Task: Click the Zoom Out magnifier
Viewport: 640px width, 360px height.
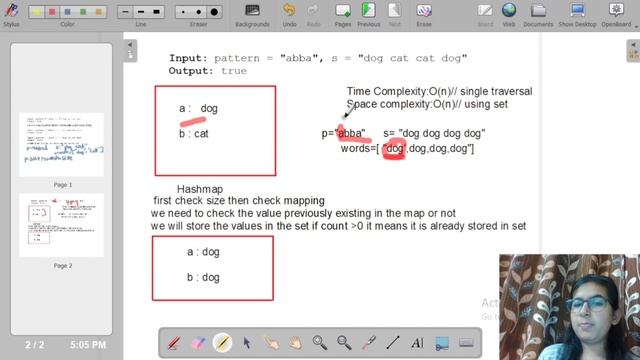Action: [x=344, y=343]
